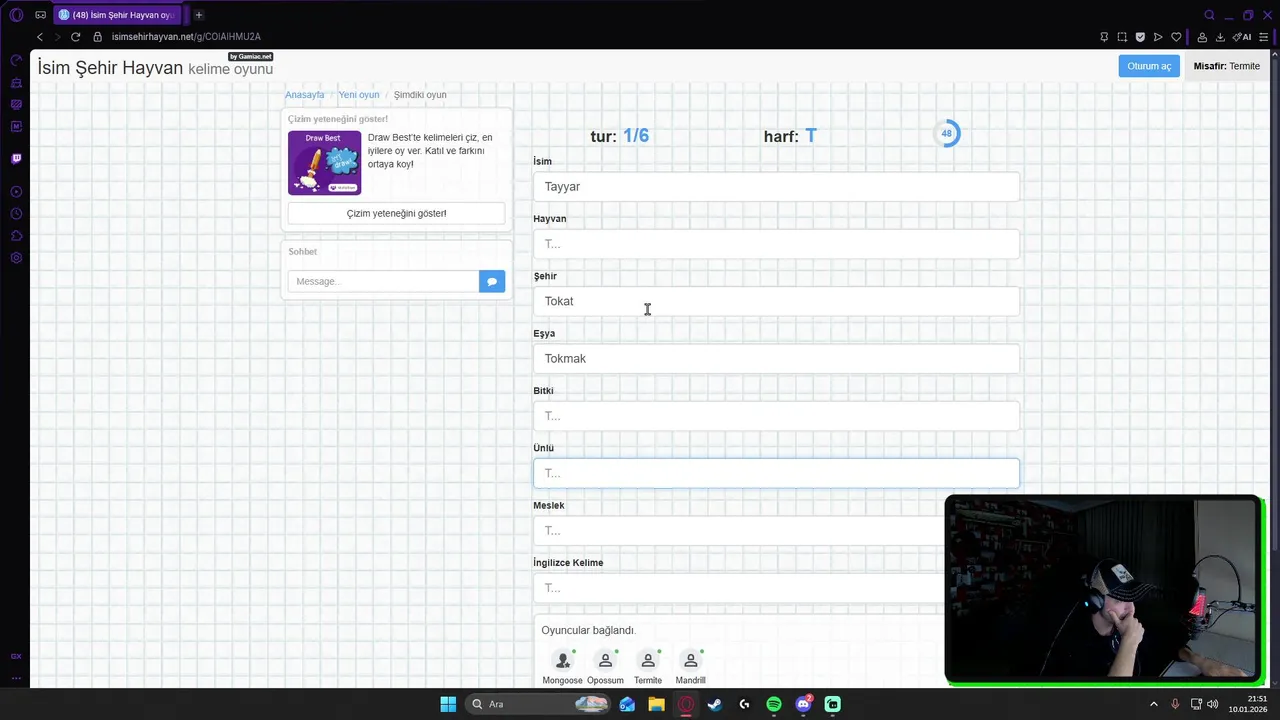Click the harf: T letter indicator
This screenshot has width=1280, height=720.
pos(790,136)
